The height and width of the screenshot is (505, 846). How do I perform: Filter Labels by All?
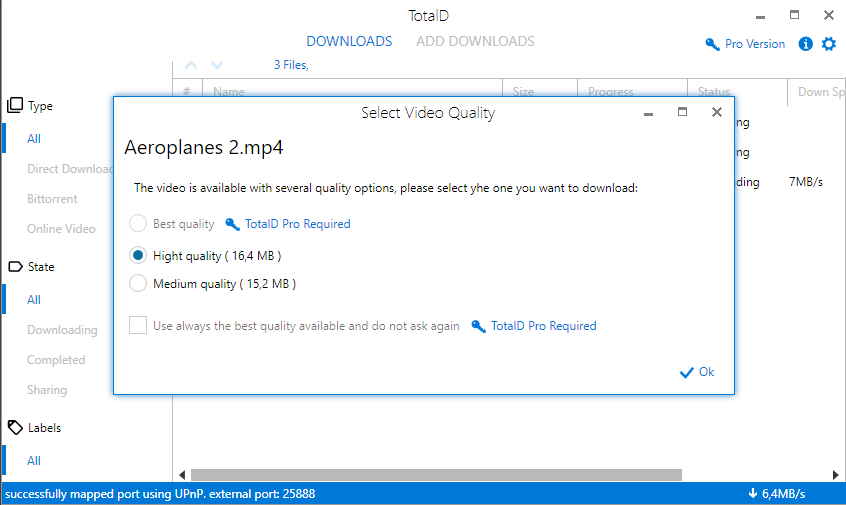[x=34, y=461]
